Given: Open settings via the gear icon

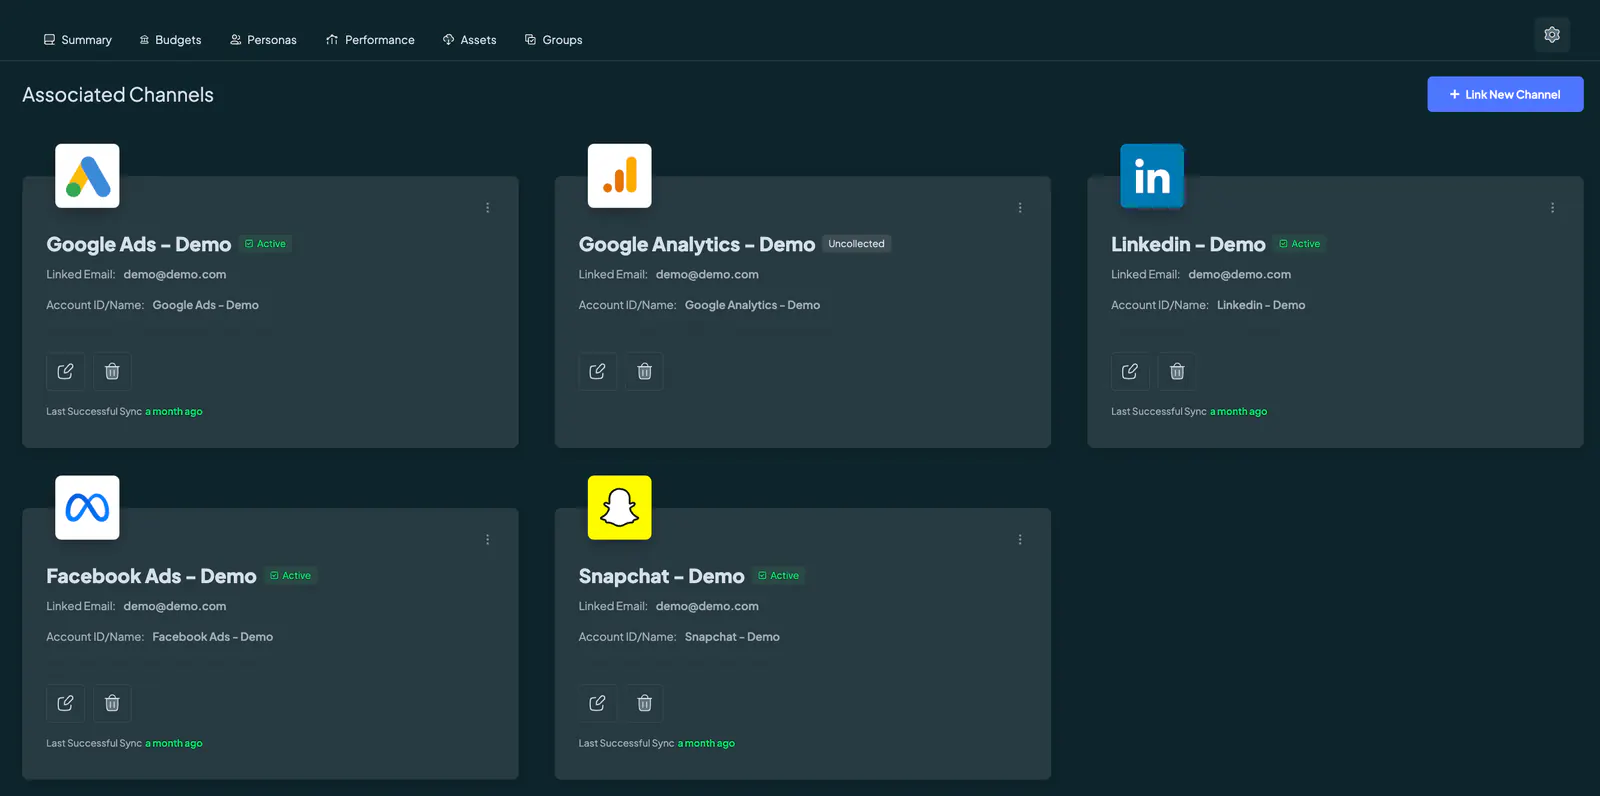Looking at the screenshot, I should (x=1552, y=35).
